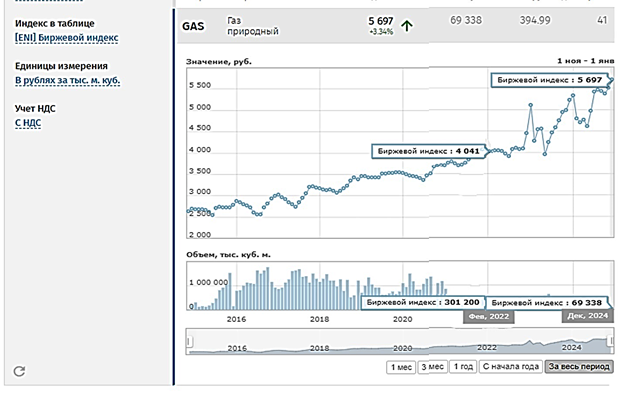This screenshot has width=624, height=402.
Task: Click the GAS ticker in the table row
Action: coord(194,25)
